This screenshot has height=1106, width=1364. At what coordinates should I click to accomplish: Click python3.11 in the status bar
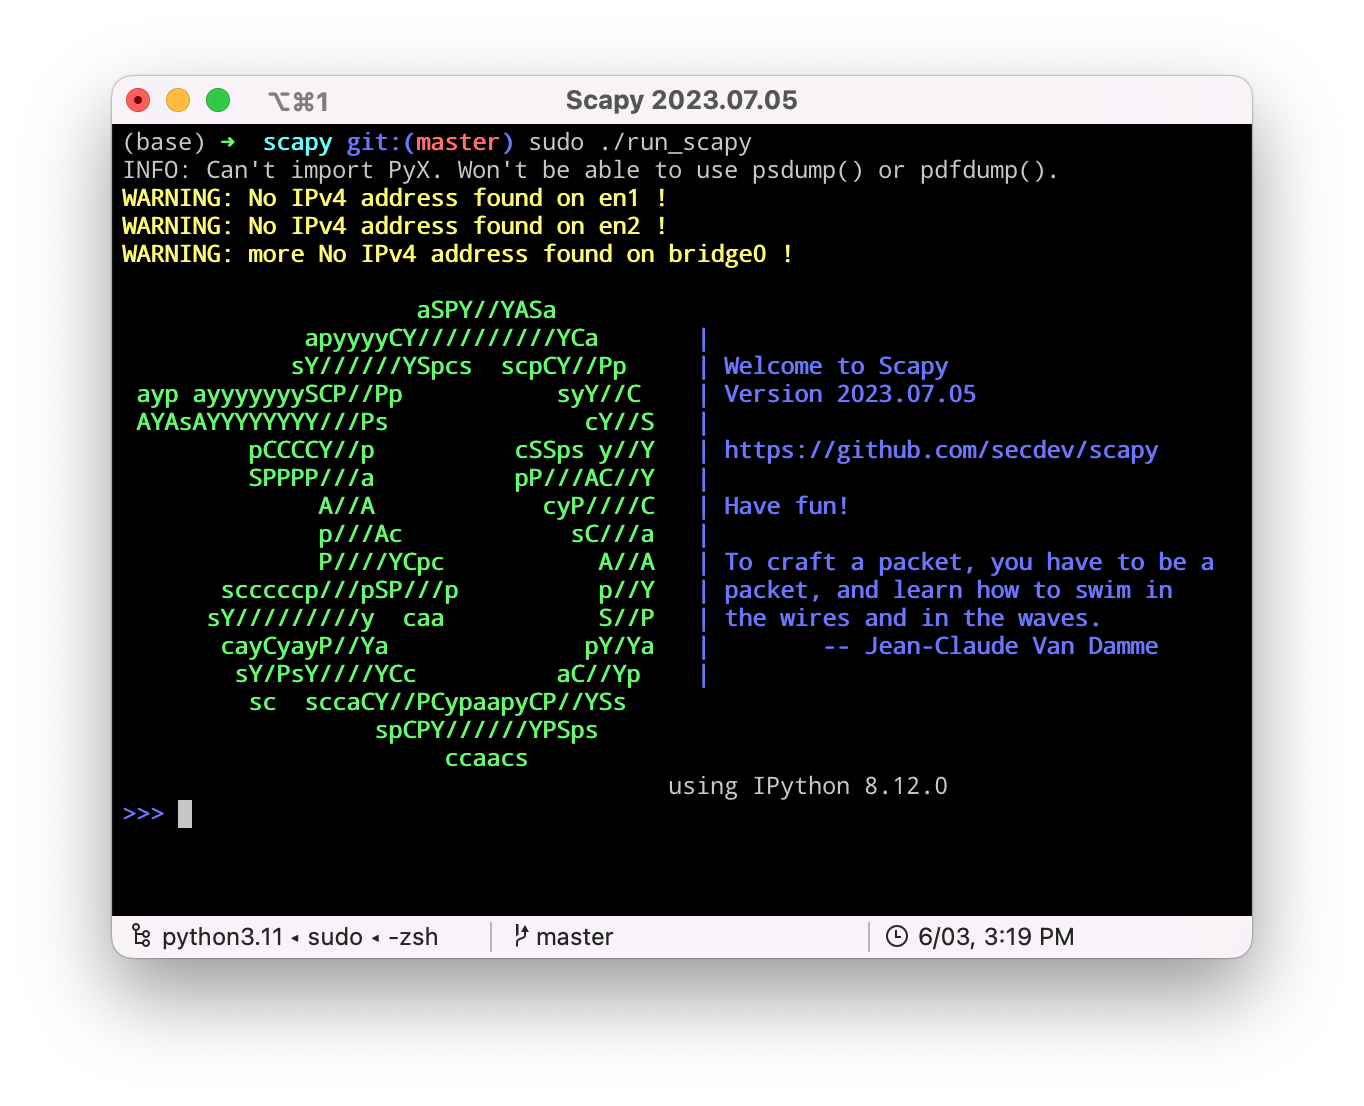point(222,937)
